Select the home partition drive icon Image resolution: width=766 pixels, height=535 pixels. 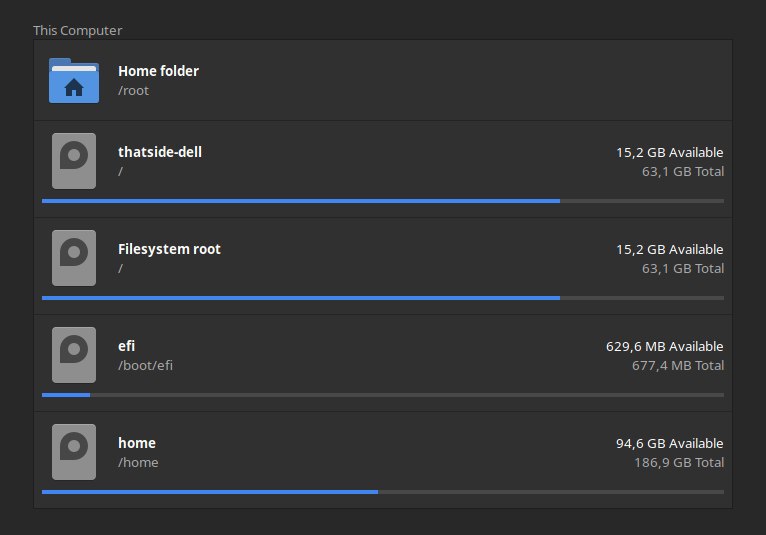coord(74,452)
